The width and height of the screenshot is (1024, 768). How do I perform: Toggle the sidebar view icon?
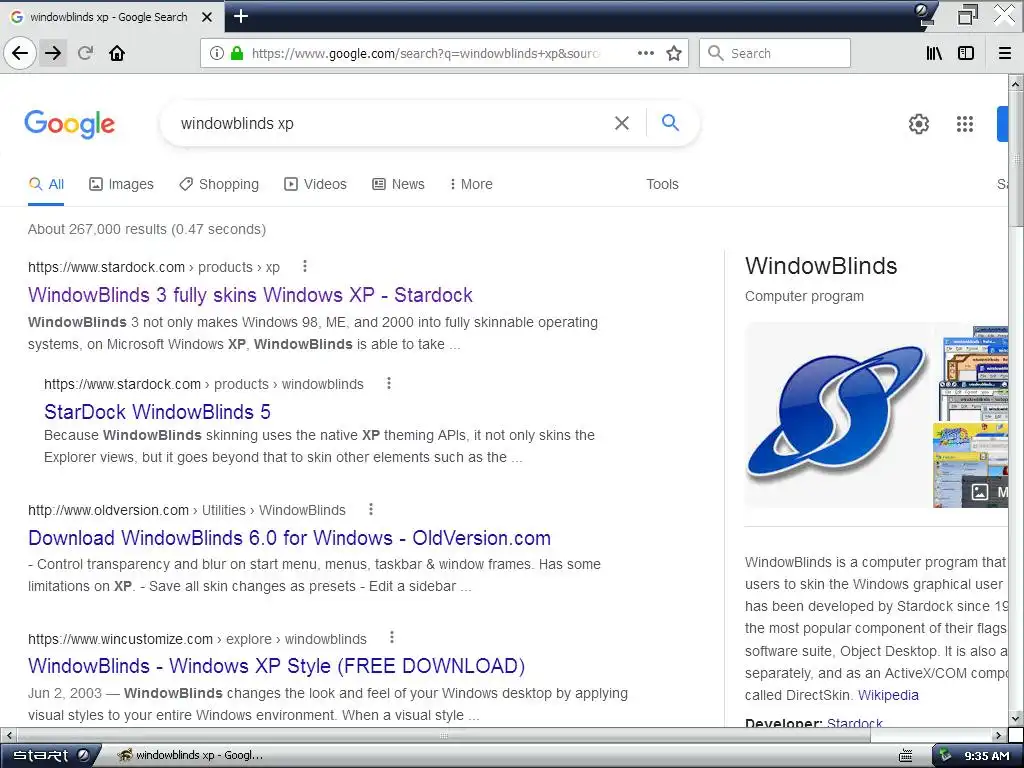click(x=966, y=53)
